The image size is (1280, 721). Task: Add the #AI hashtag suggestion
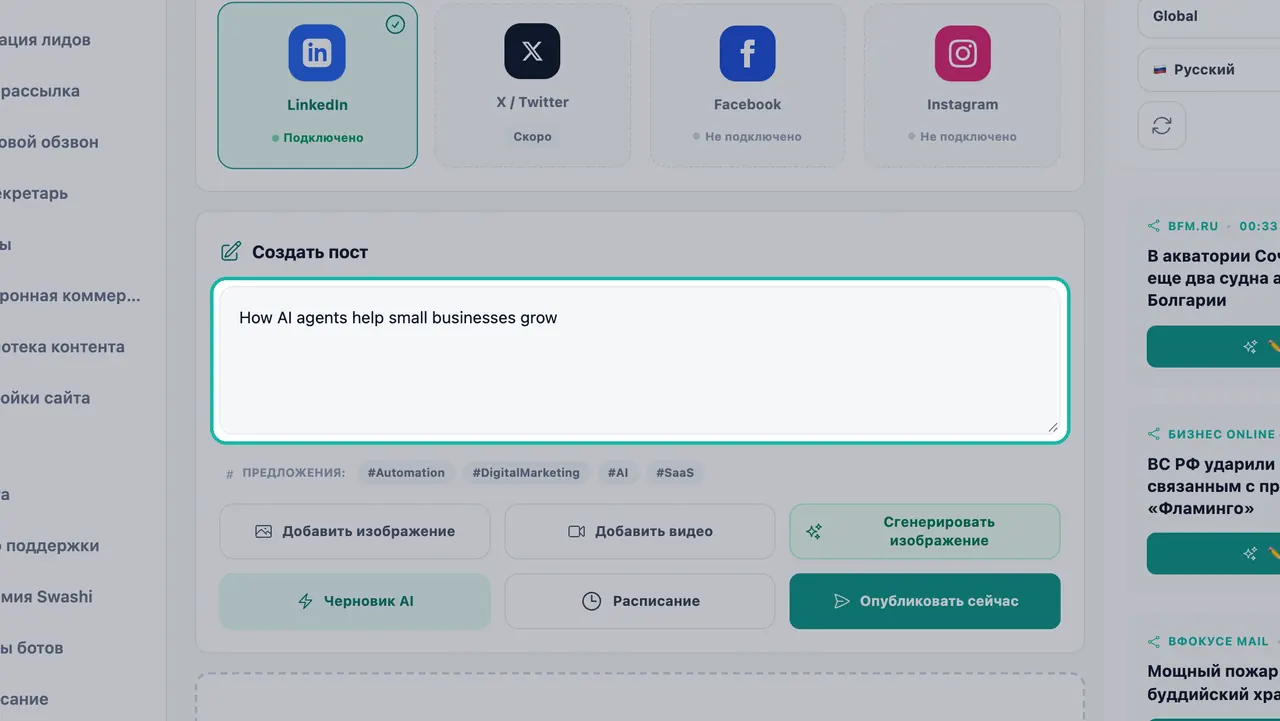(x=618, y=473)
